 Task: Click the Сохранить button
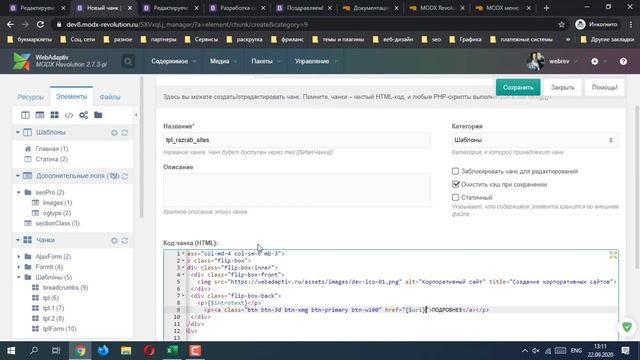(518, 87)
